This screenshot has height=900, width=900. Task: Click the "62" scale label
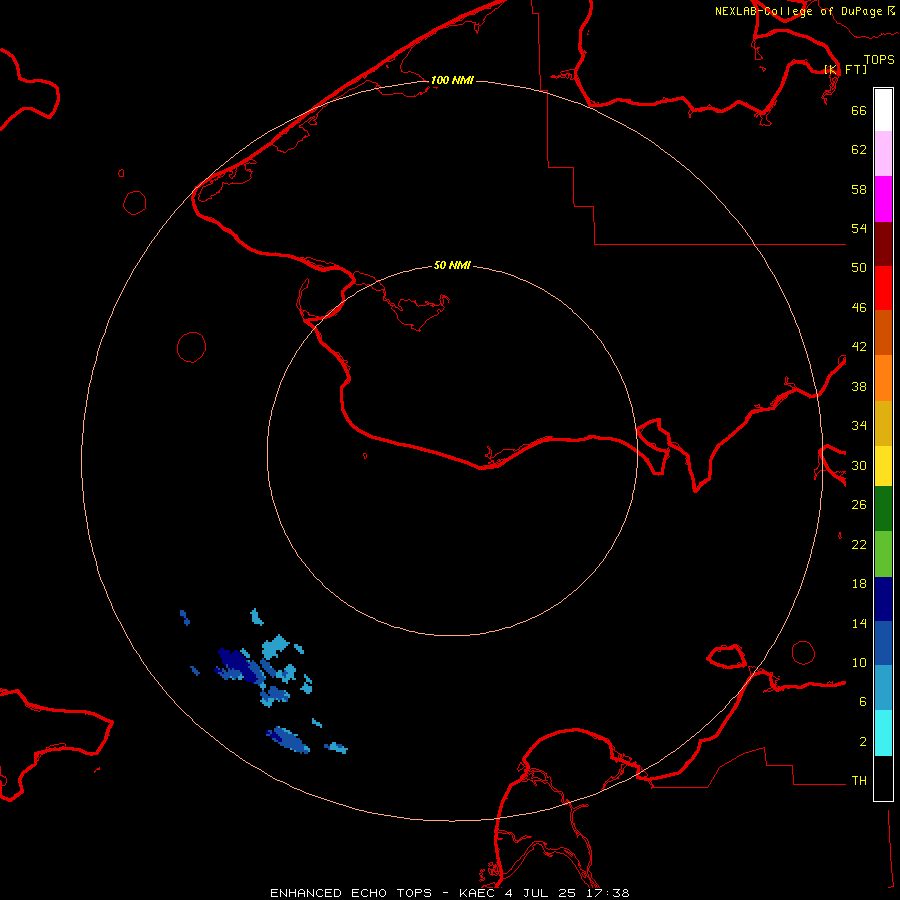(x=859, y=150)
